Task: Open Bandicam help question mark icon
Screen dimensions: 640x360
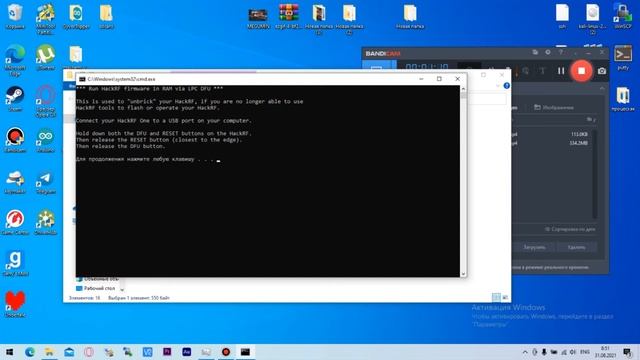Action: (x=561, y=52)
